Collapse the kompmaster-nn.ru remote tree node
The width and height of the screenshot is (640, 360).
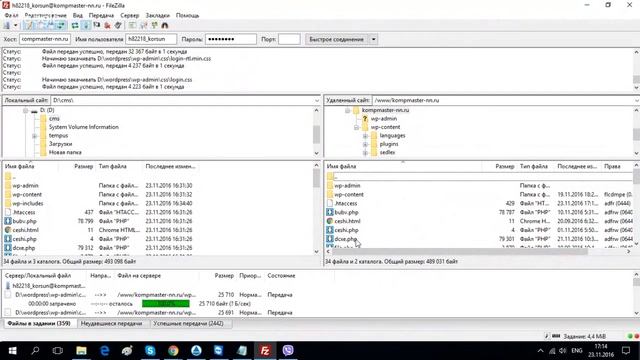click(347, 110)
